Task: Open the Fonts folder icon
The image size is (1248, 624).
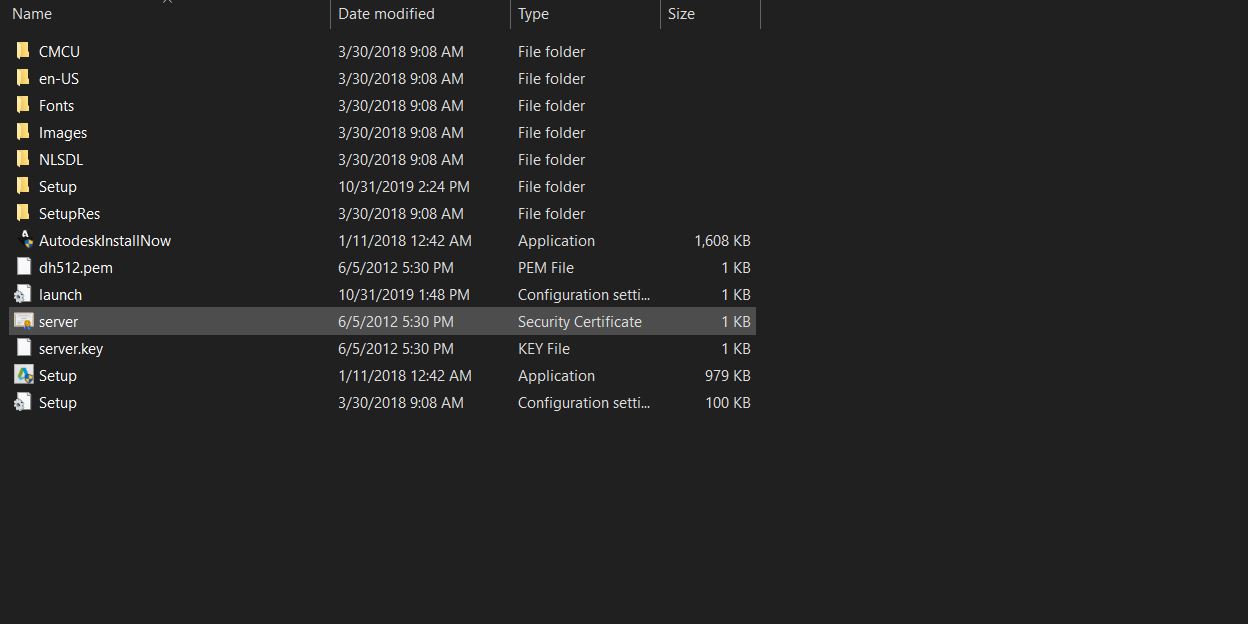Action: (x=23, y=105)
